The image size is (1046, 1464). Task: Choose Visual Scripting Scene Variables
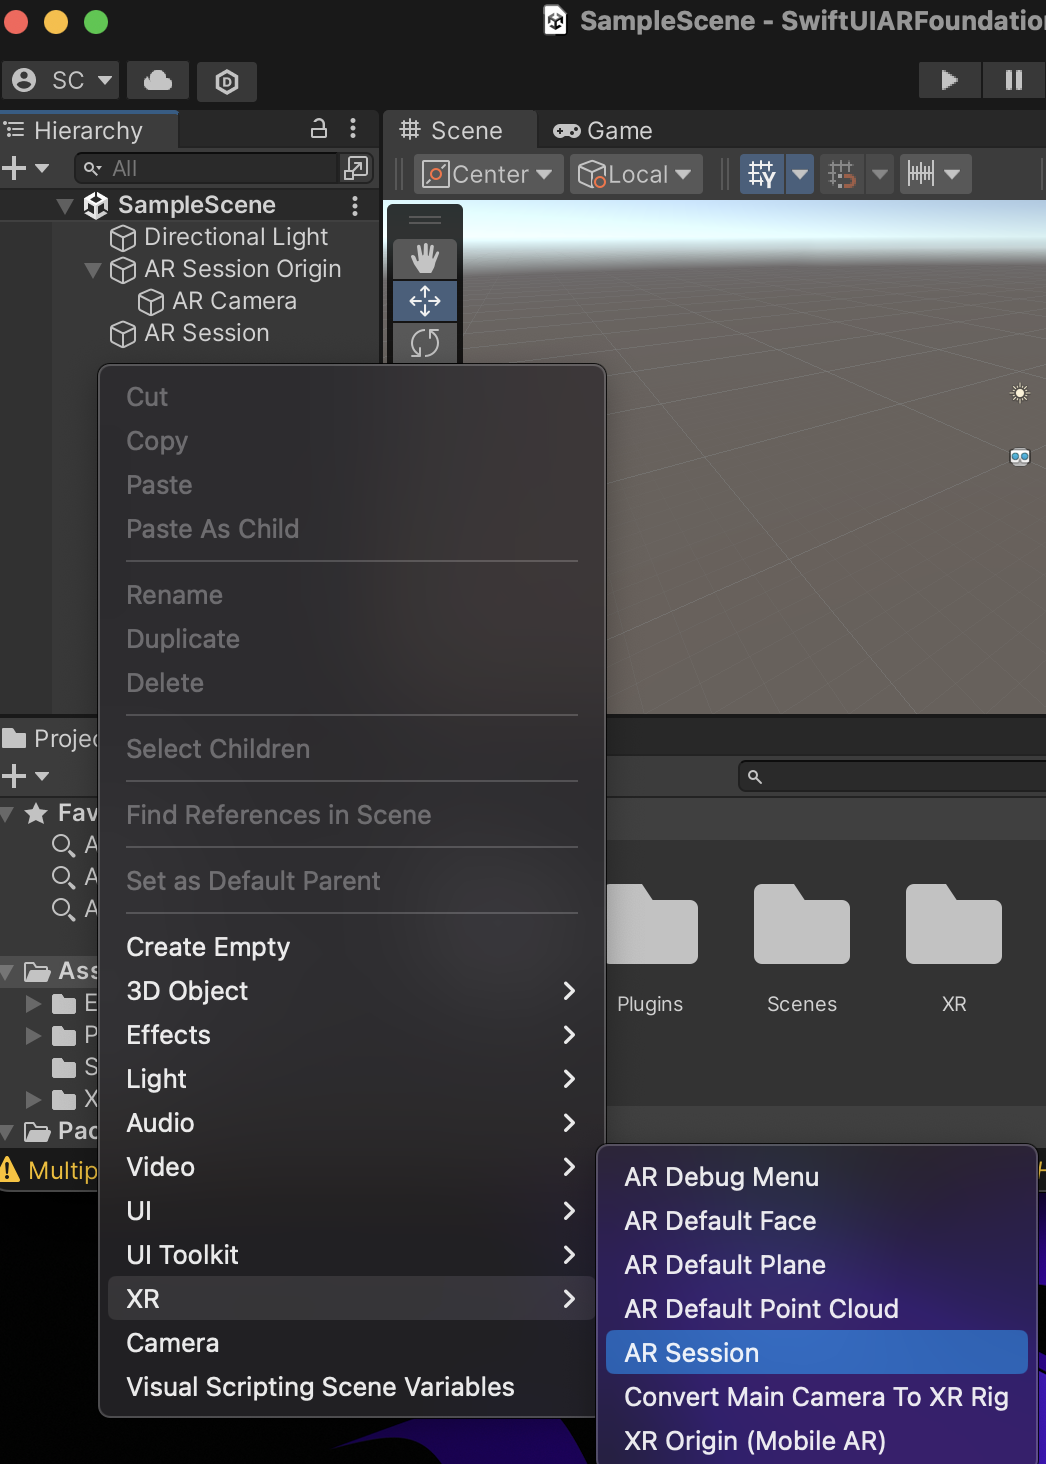point(352,1387)
